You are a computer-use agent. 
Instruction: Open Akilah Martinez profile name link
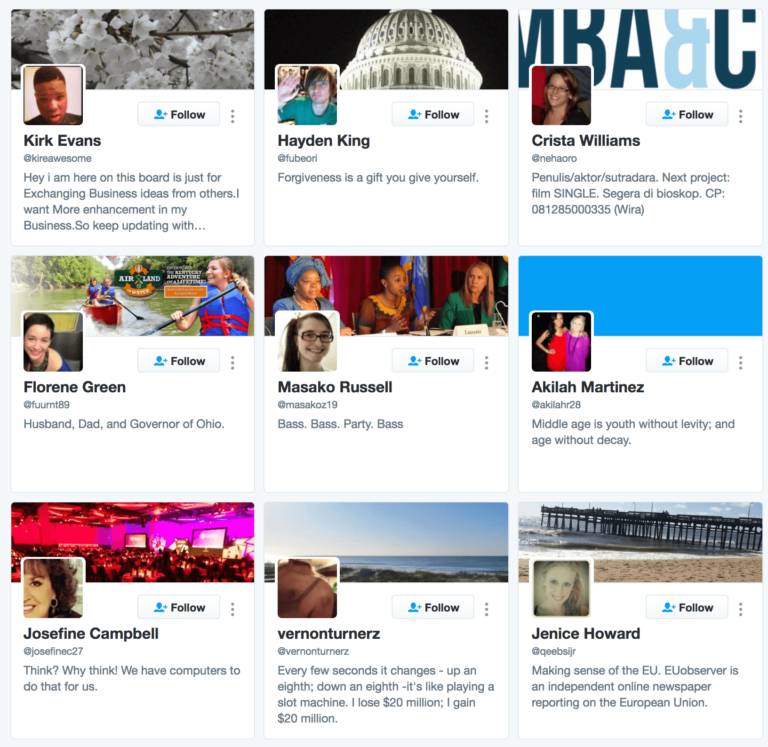[588, 387]
